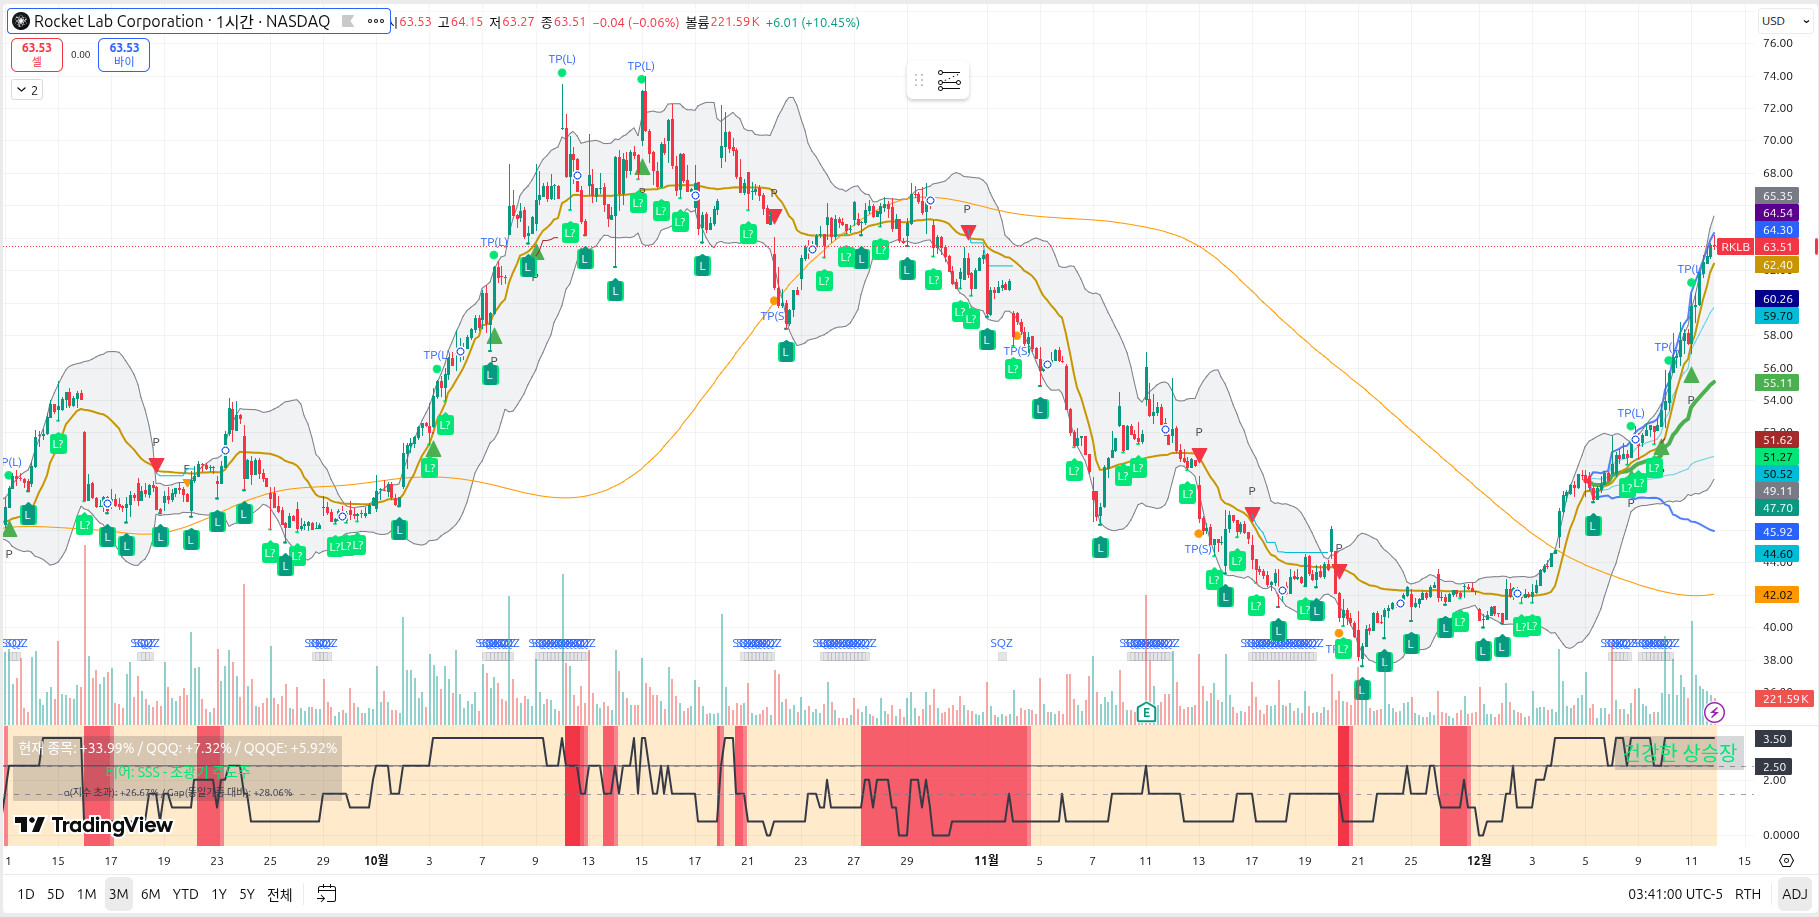The height and width of the screenshot is (917, 1819).
Task: Click the RKLB price label on the axis
Action: [x=1736, y=247]
